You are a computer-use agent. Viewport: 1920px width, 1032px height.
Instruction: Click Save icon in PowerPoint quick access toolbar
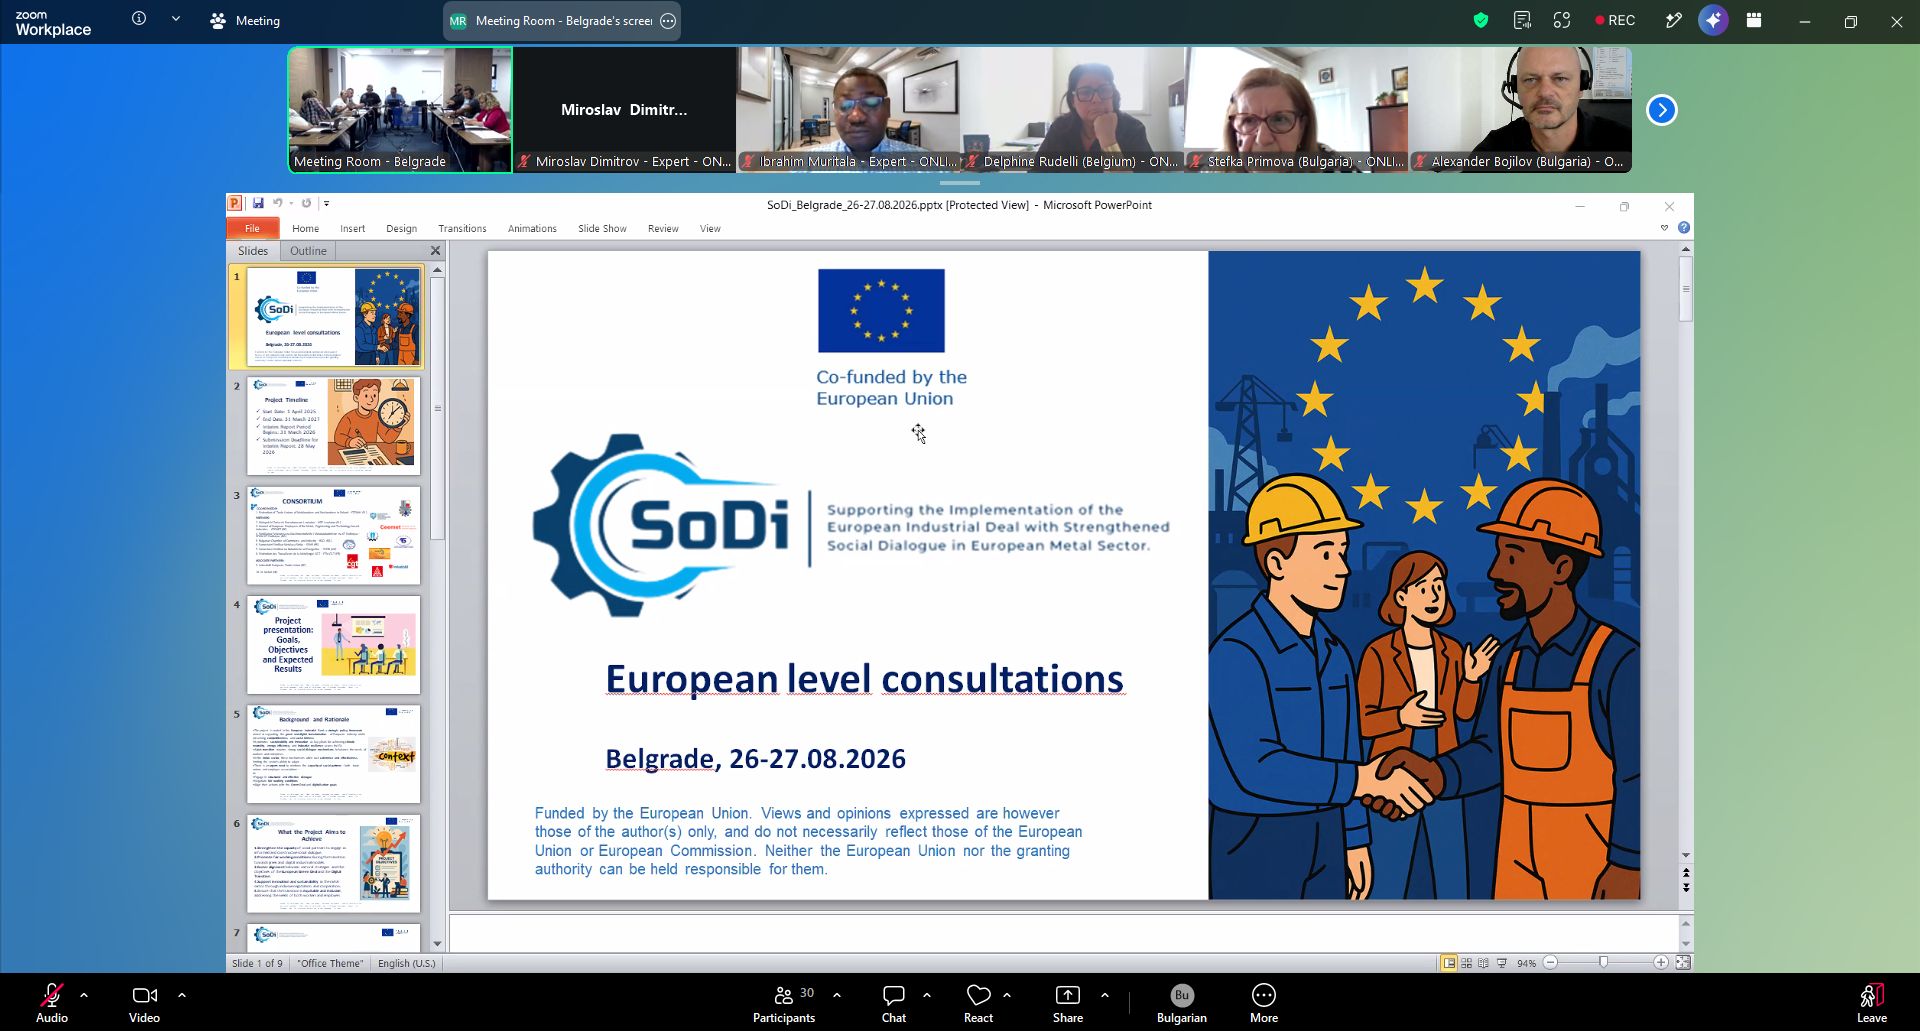(258, 203)
